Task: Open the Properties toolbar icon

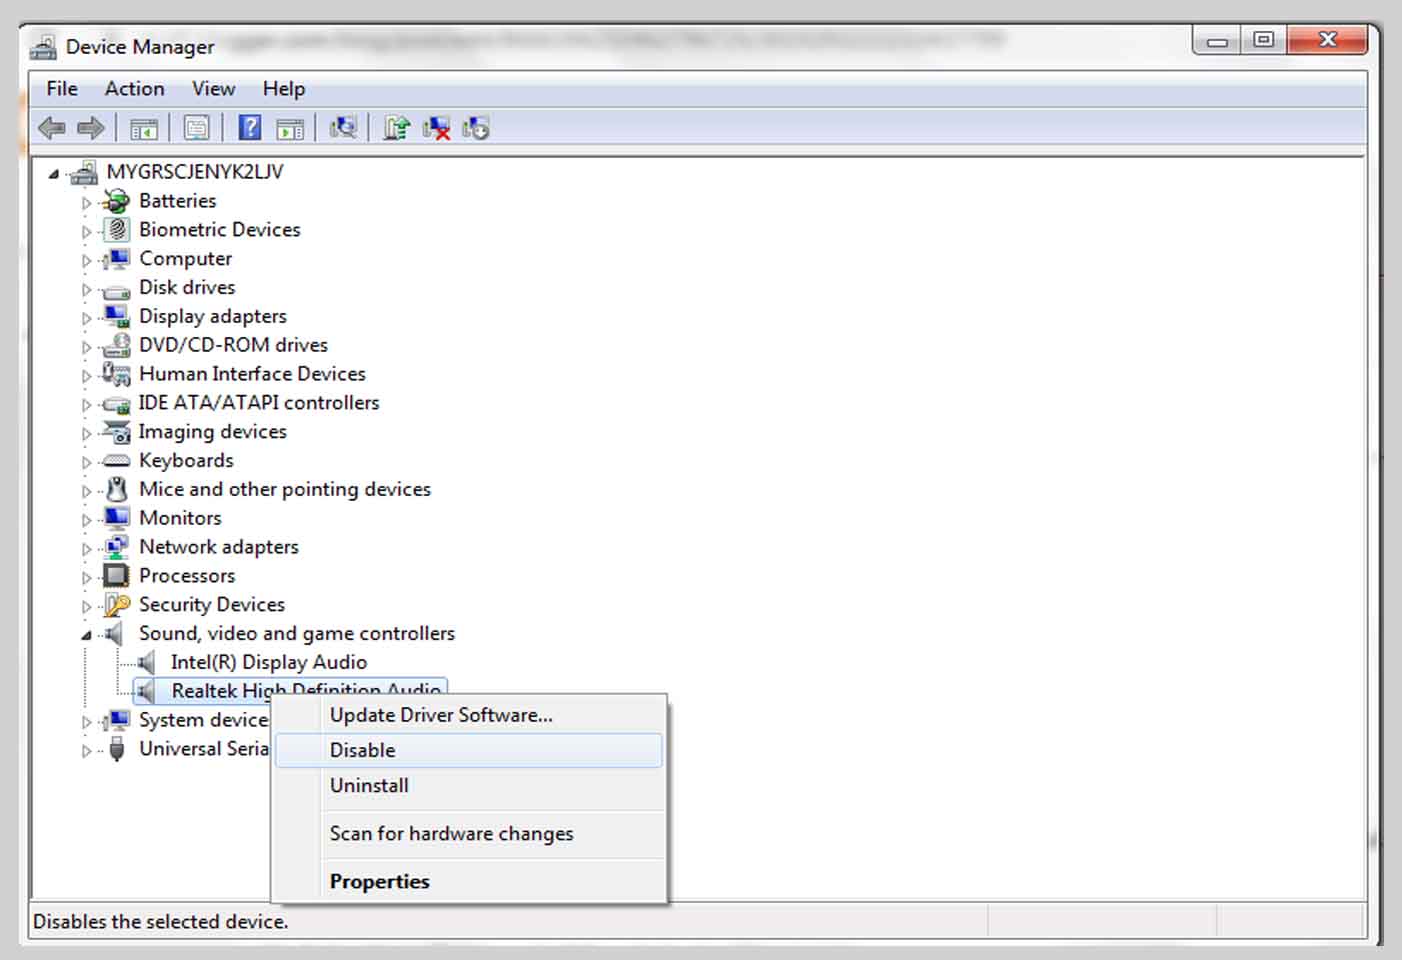Action: click(x=197, y=128)
